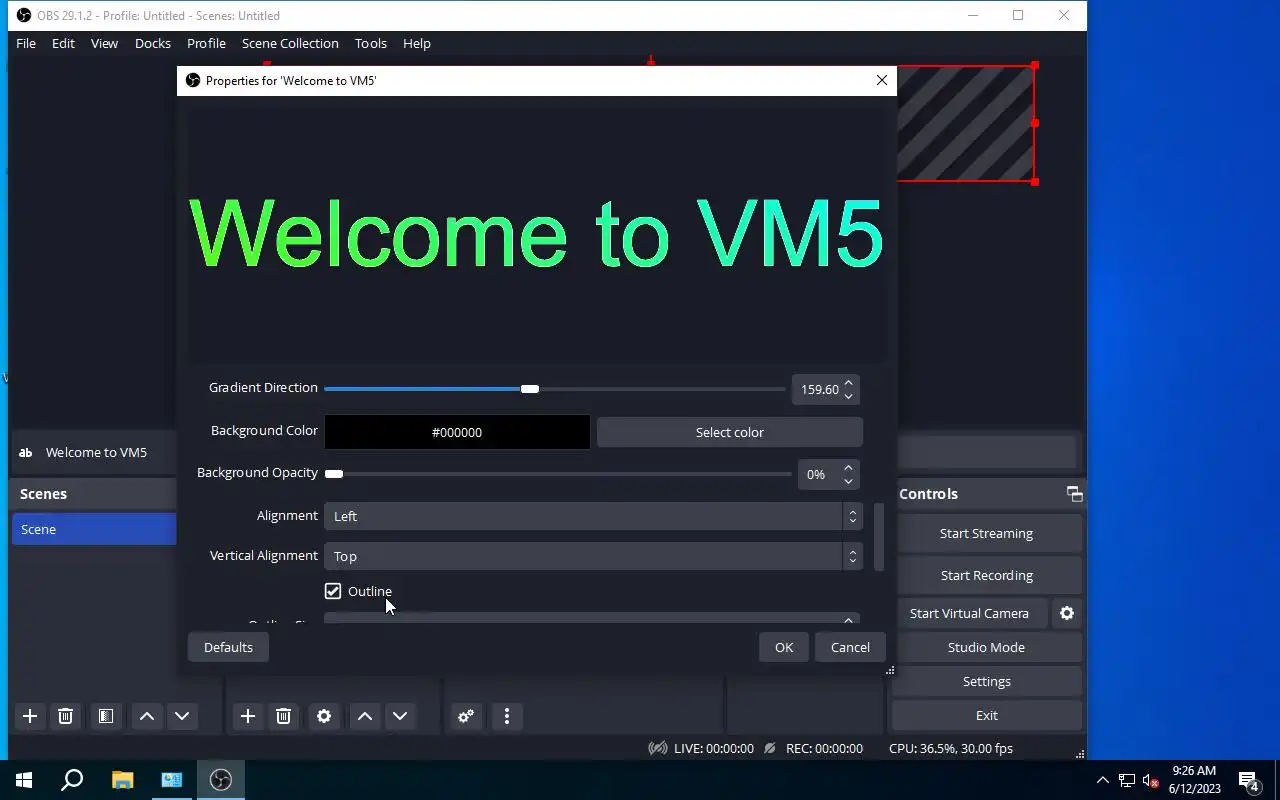Image resolution: width=1280 pixels, height=800 pixels.
Task: Click the Background Opacity 0% value field
Action: (818, 475)
